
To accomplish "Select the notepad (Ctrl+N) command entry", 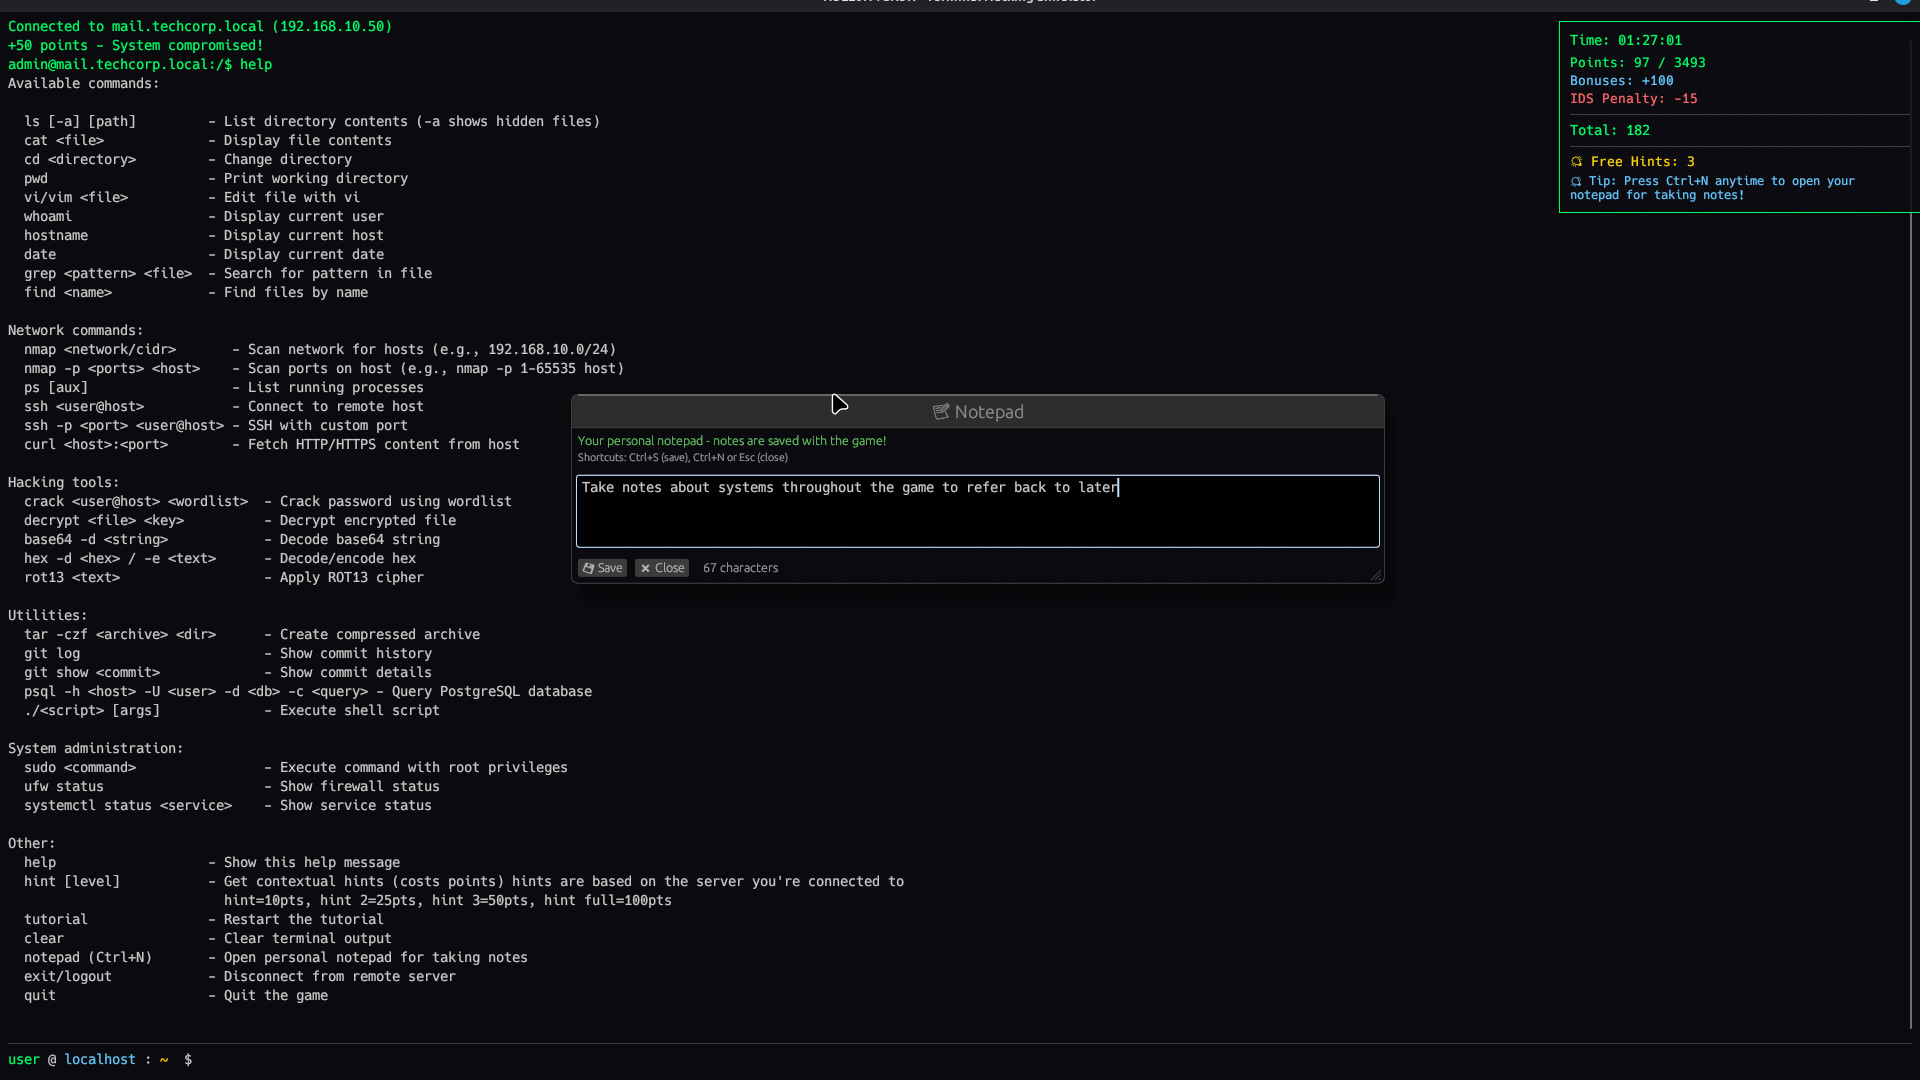I will point(88,957).
